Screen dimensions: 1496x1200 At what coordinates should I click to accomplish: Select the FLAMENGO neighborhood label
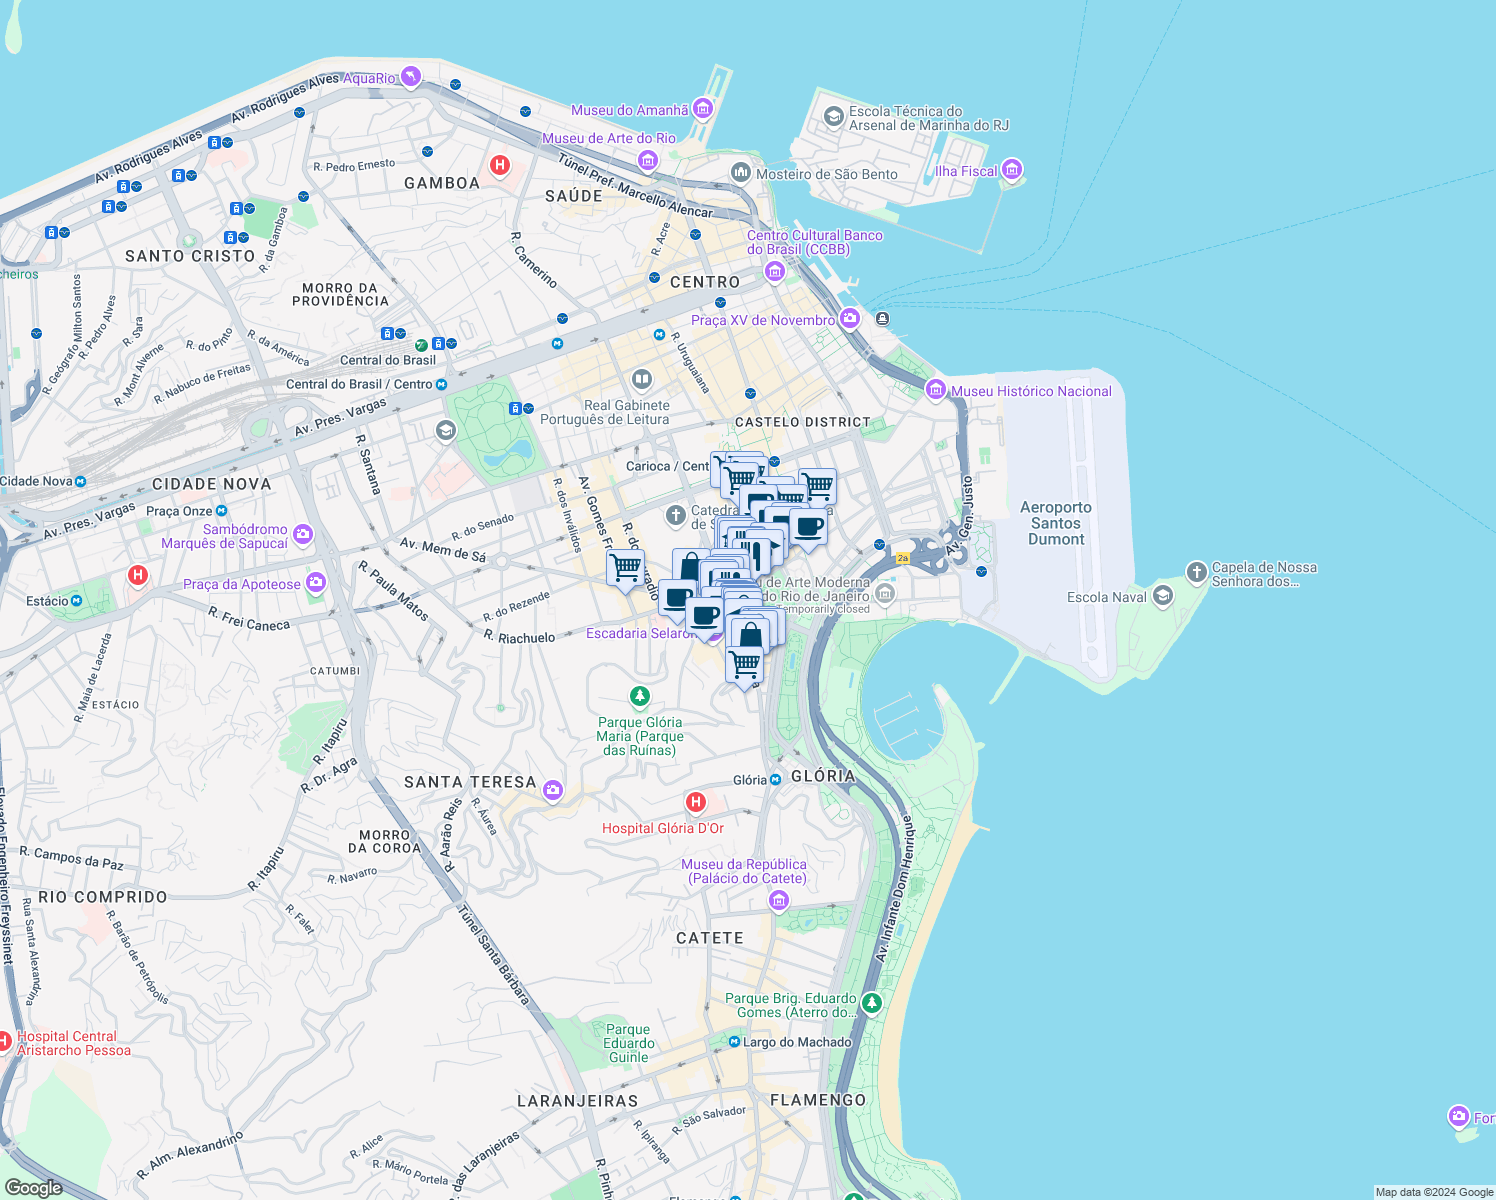point(818,1100)
